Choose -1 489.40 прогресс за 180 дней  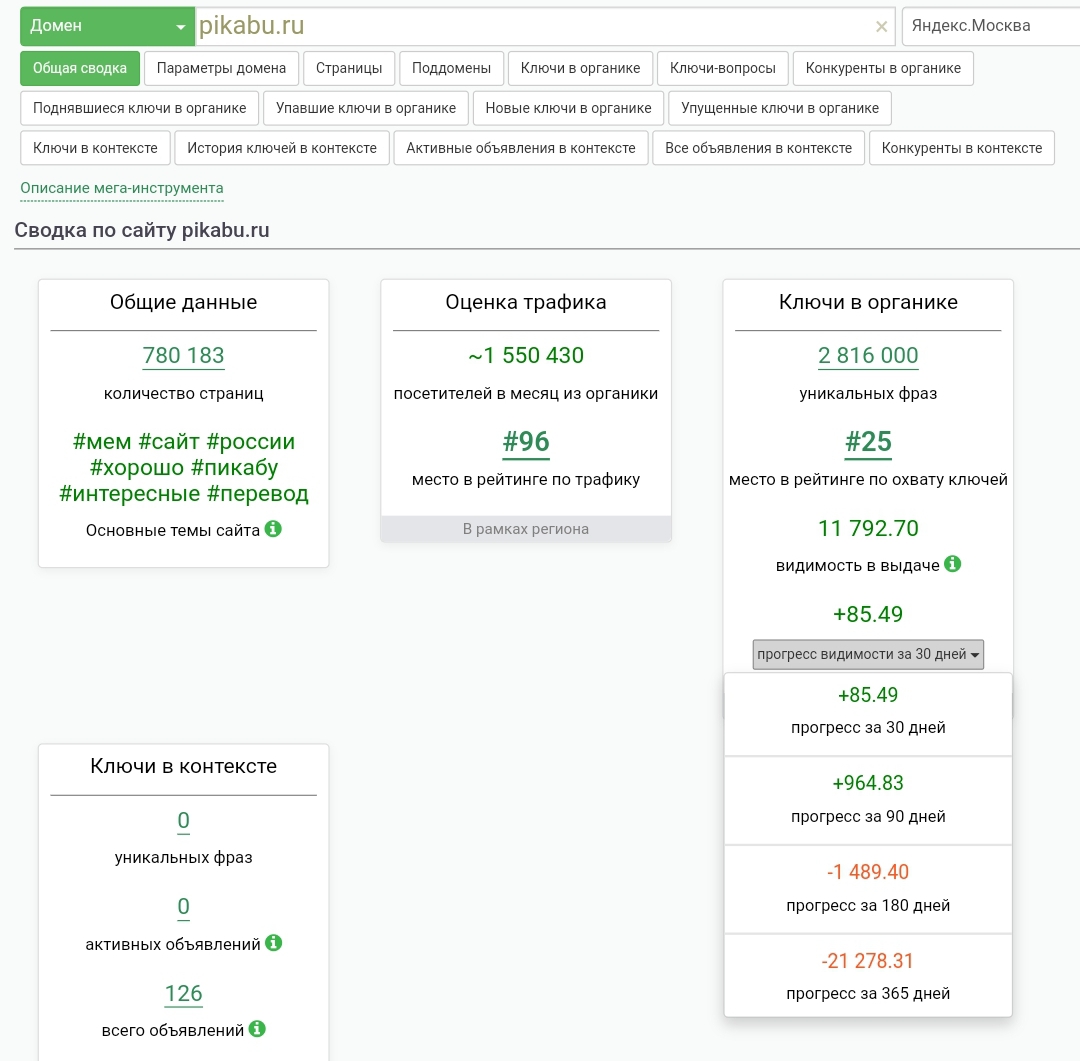tap(868, 889)
